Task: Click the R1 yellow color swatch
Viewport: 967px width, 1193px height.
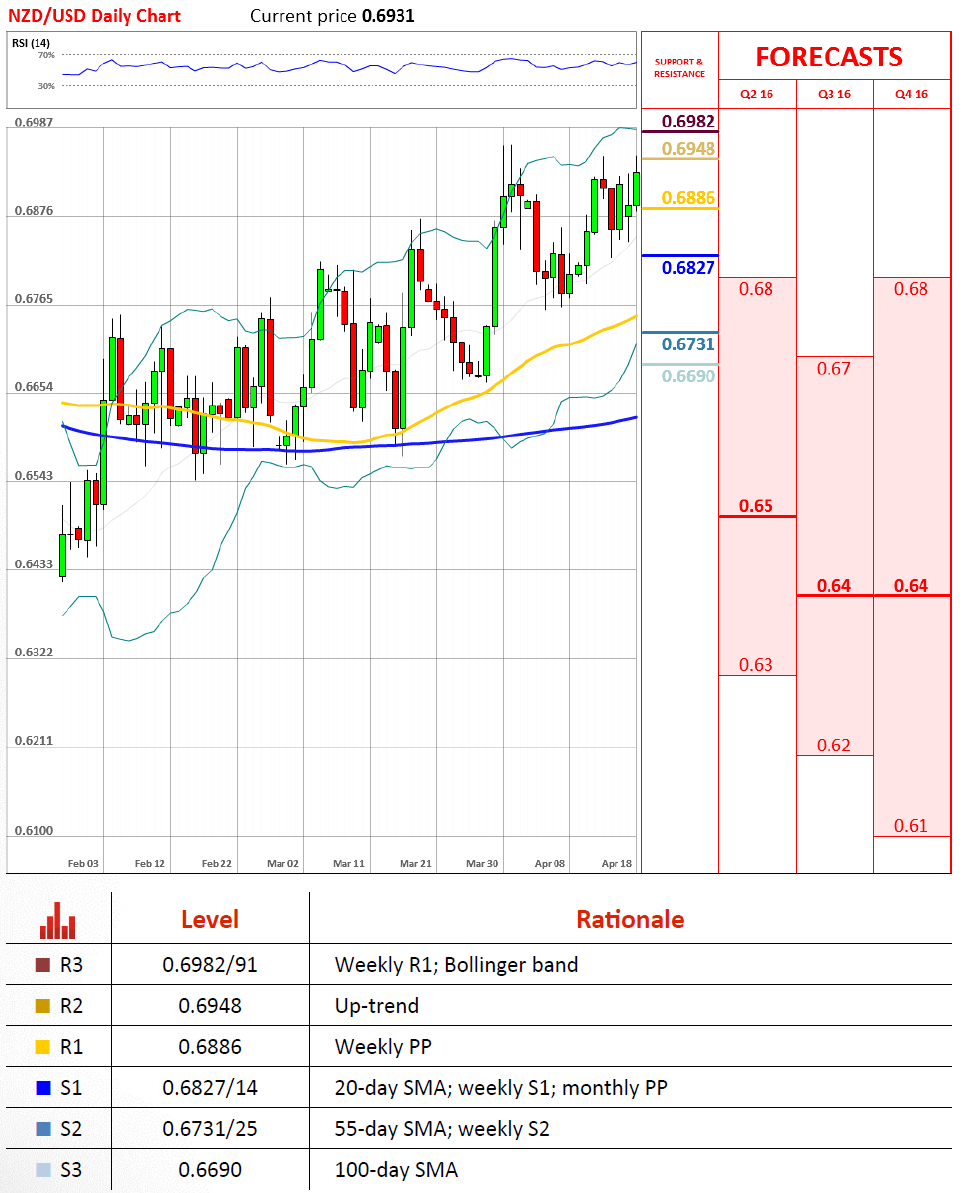Action: tap(43, 1047)
